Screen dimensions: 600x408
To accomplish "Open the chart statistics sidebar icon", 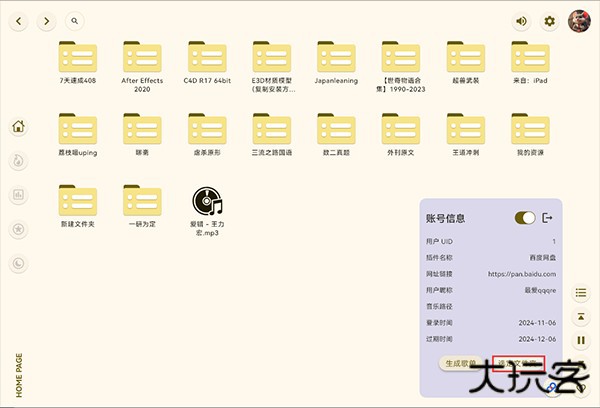I will click(18, 195).
